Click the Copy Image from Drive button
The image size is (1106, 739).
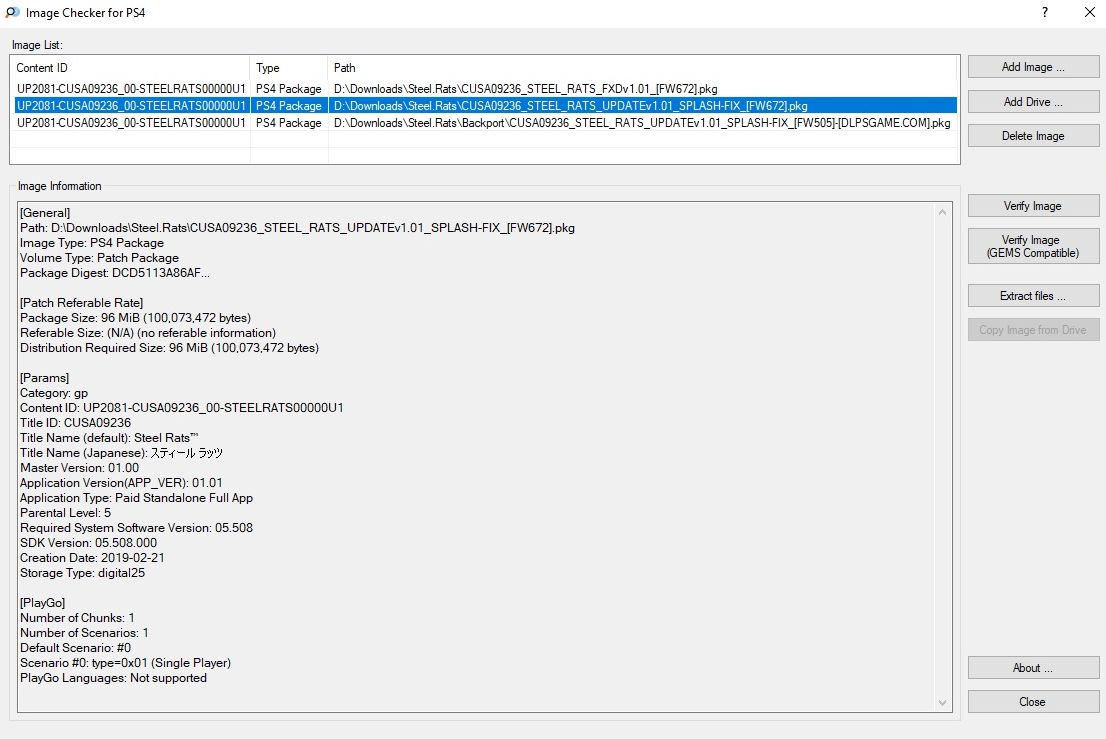click(x=1033, y=329)
